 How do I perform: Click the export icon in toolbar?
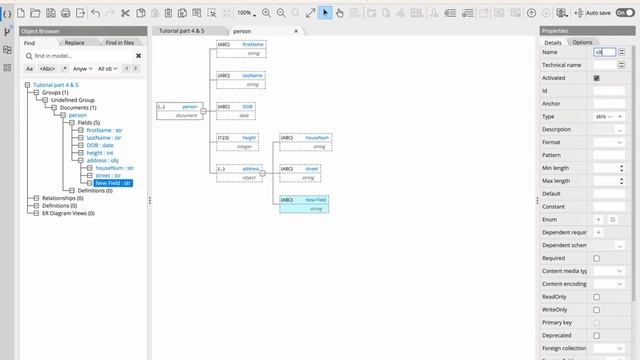[x=80, y=13]
